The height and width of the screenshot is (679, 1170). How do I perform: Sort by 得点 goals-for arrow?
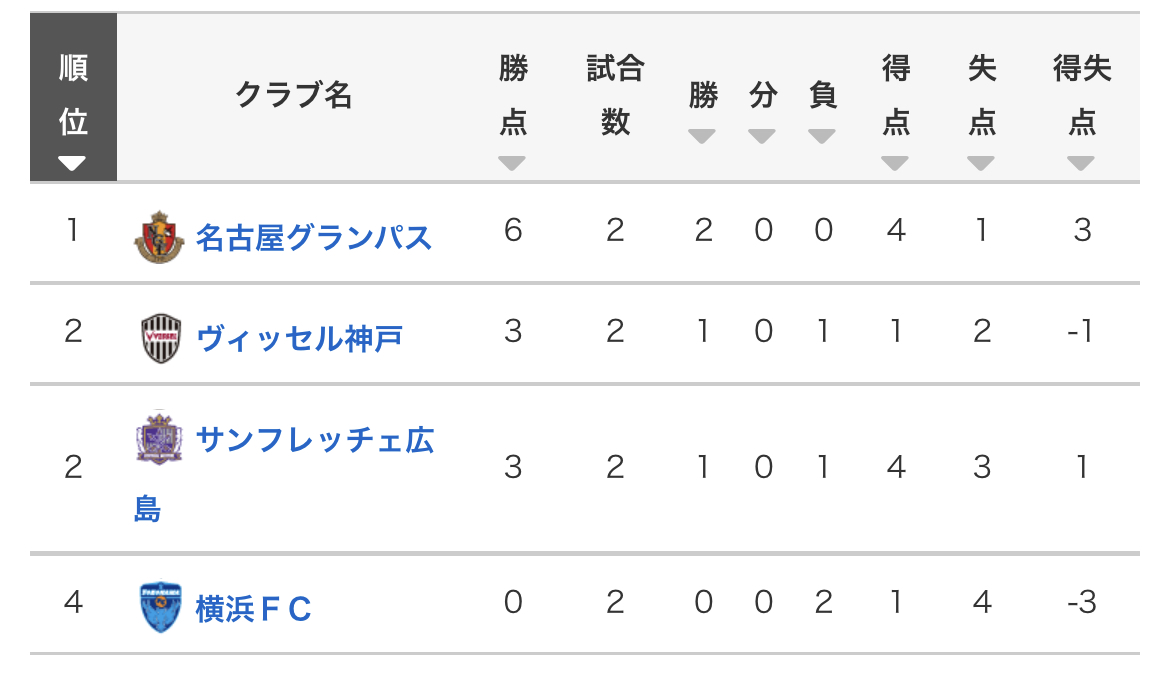pyautogui.click(x=894, y=163)
